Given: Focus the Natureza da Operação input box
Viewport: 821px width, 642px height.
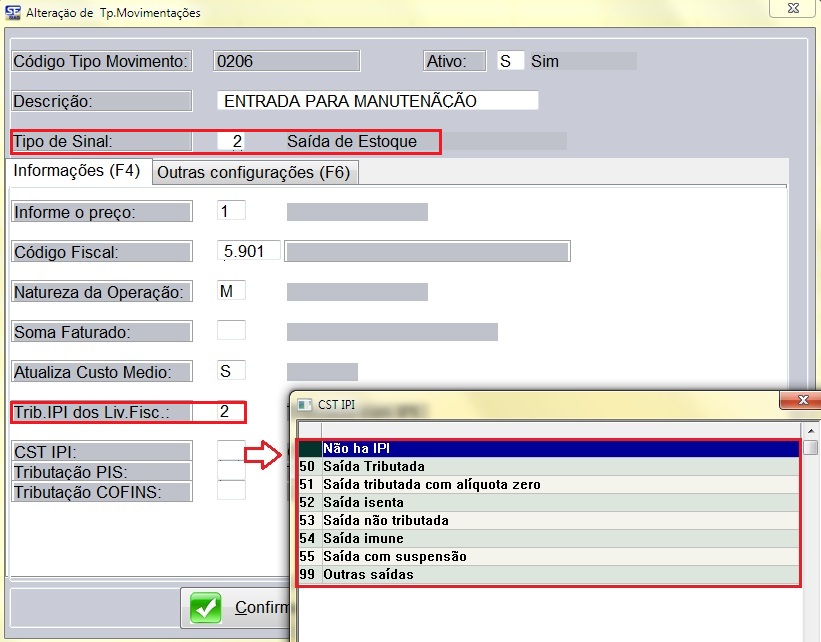Looking at the screenshot, I should (231, 291).
